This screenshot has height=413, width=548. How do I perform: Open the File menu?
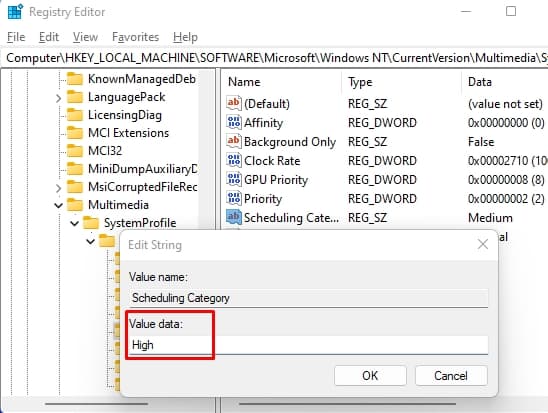point(16,37)
